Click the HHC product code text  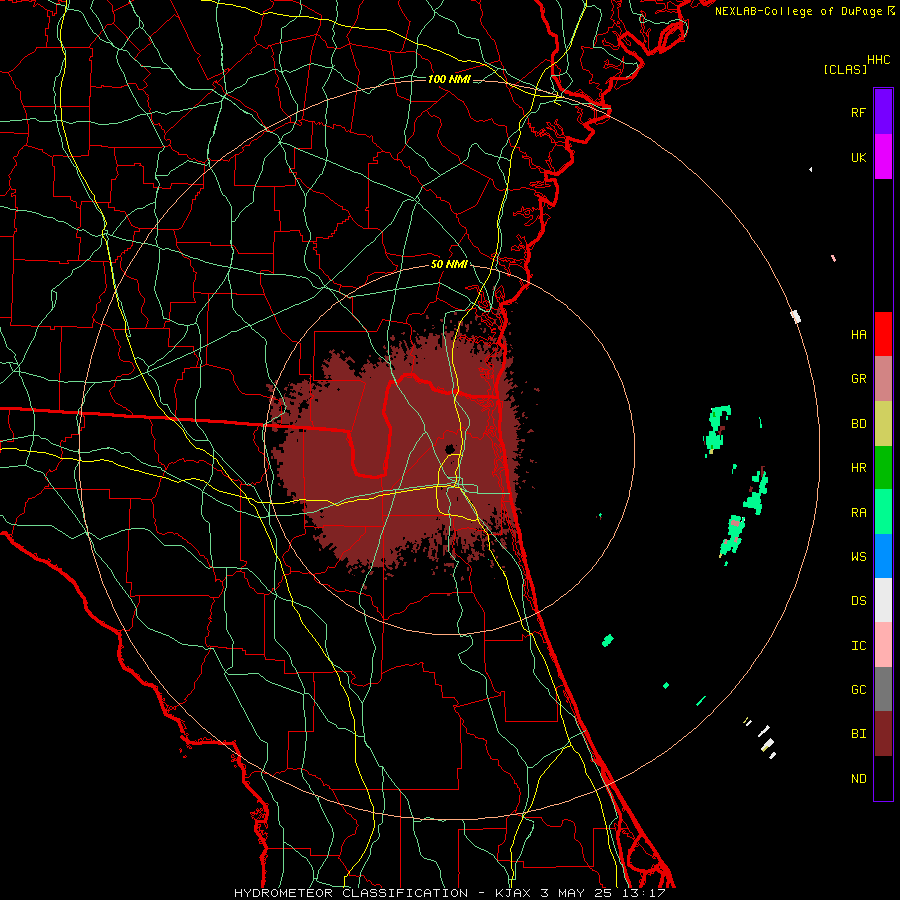tap(879, 60)
